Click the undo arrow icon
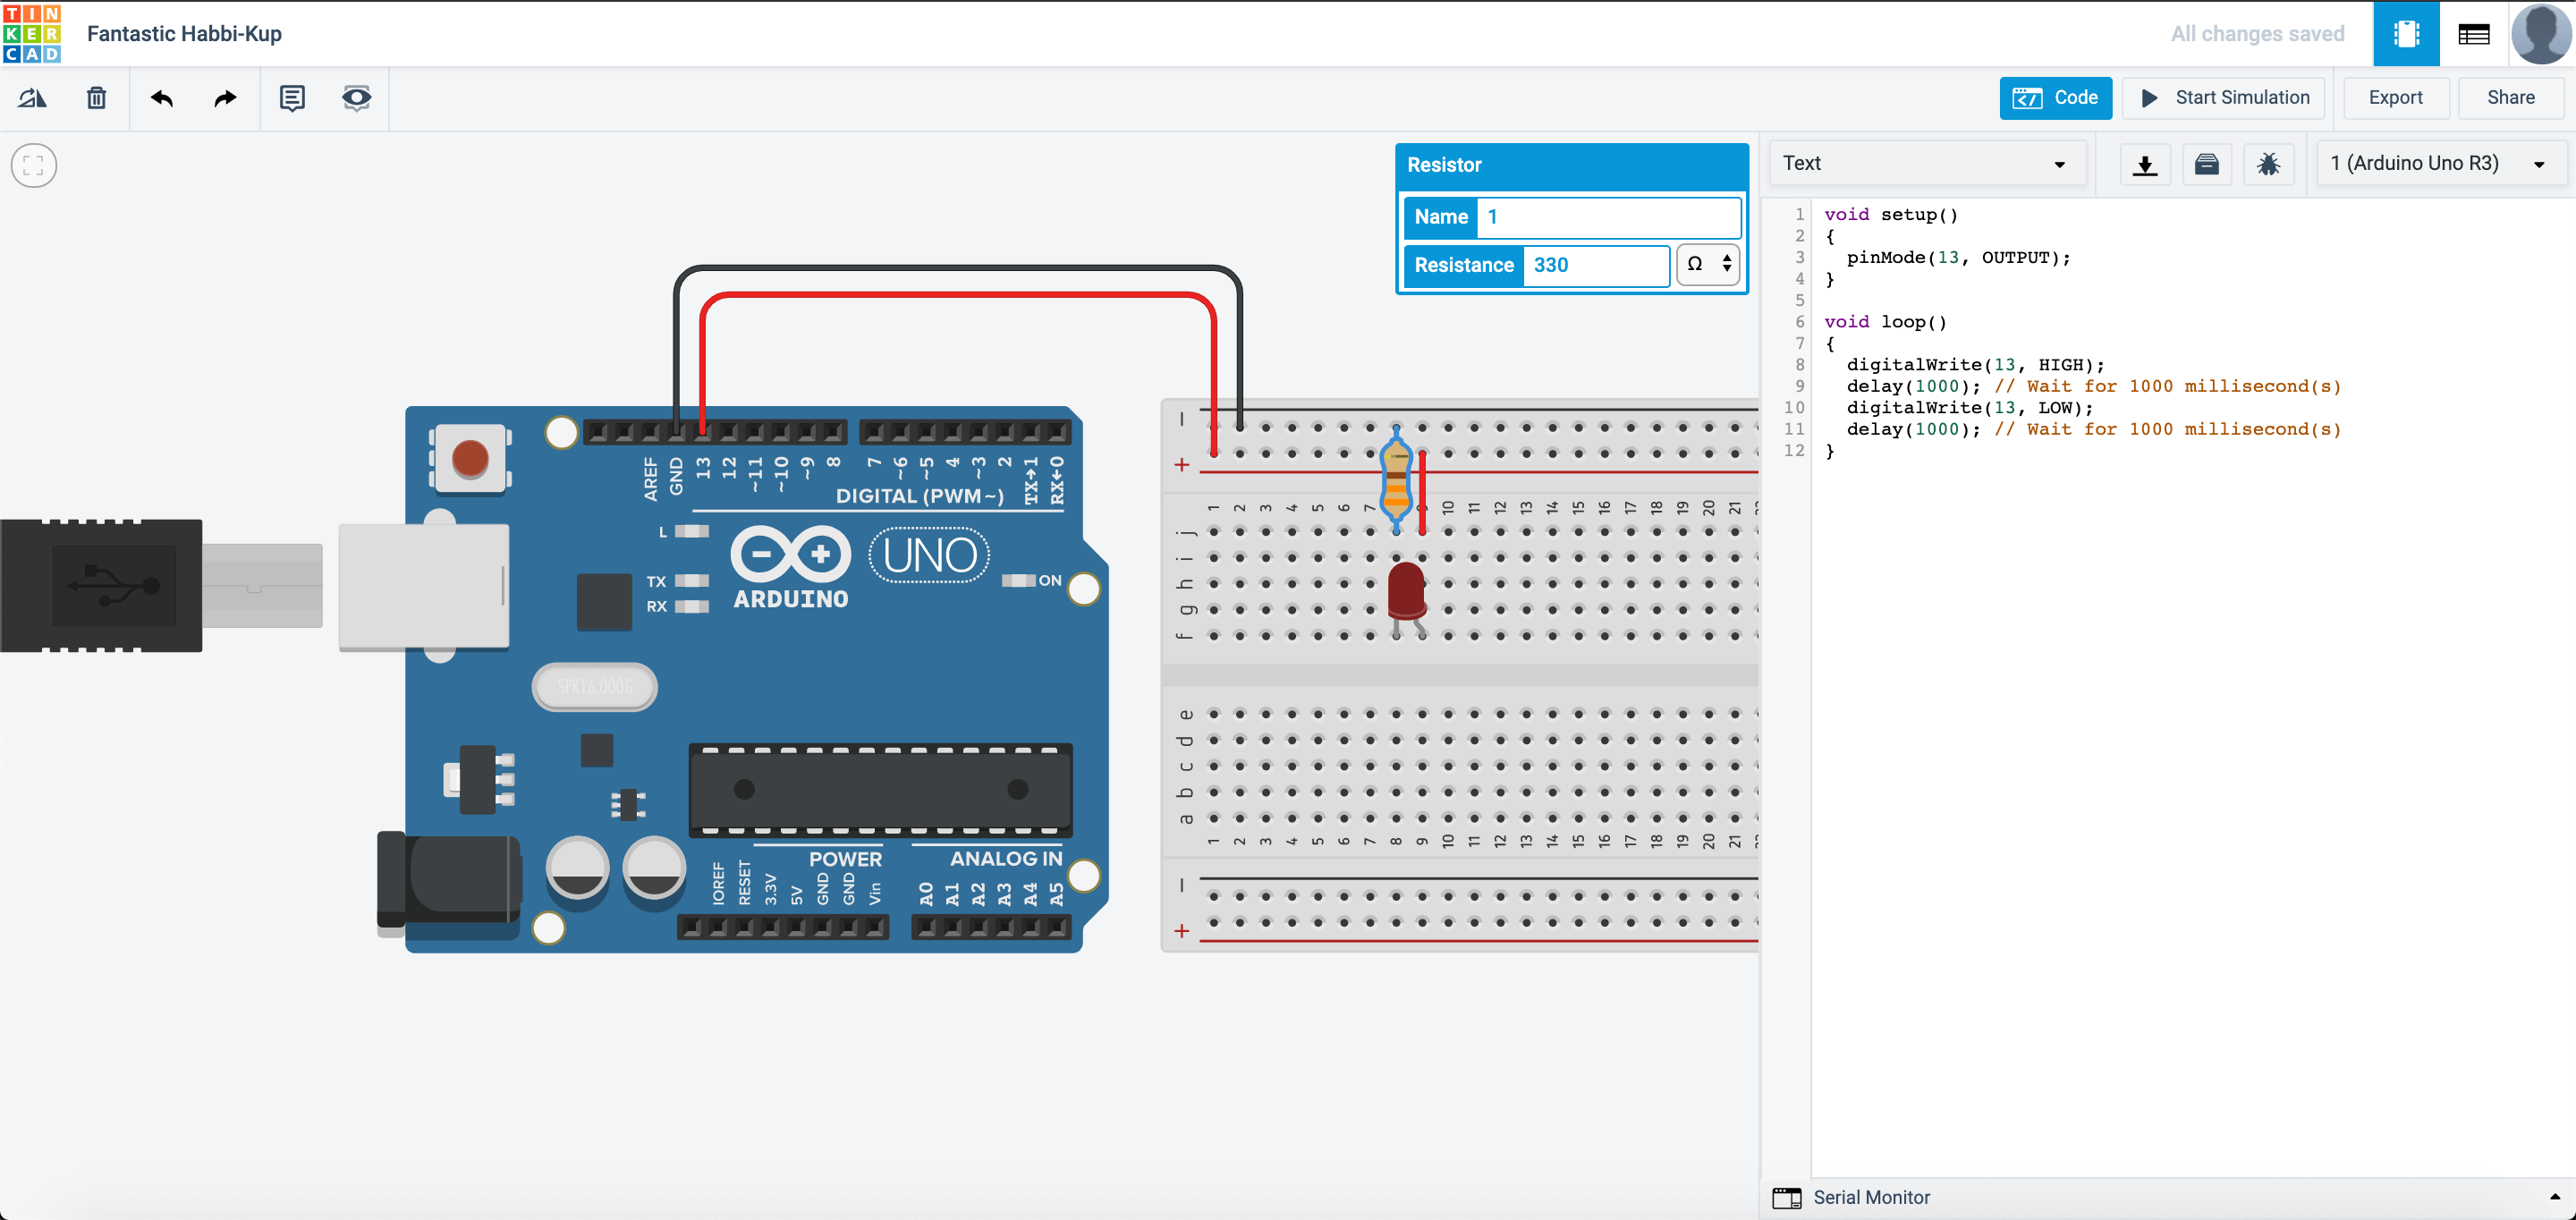 [162, 98]
